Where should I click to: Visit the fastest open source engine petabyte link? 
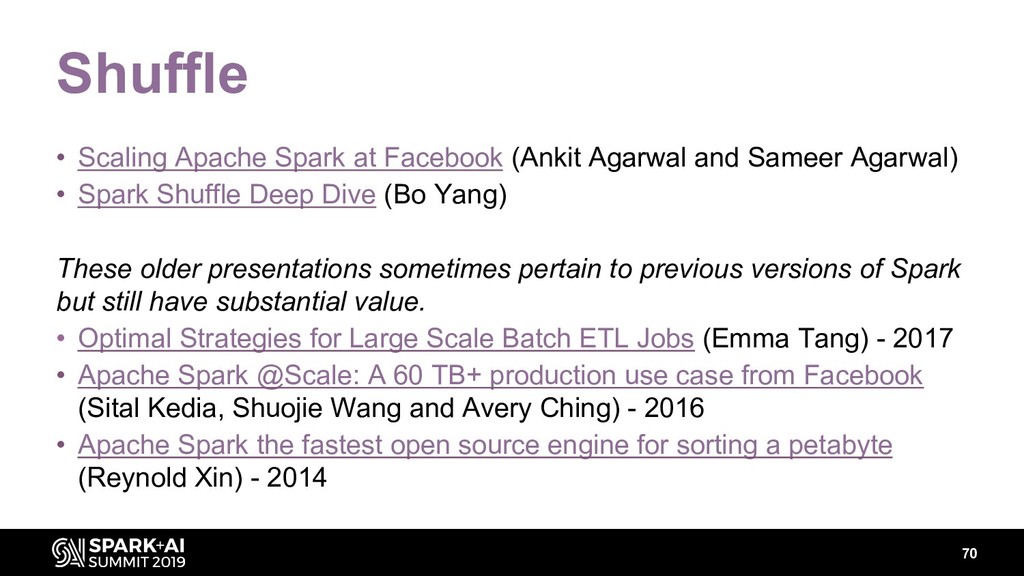pos(485,445)
